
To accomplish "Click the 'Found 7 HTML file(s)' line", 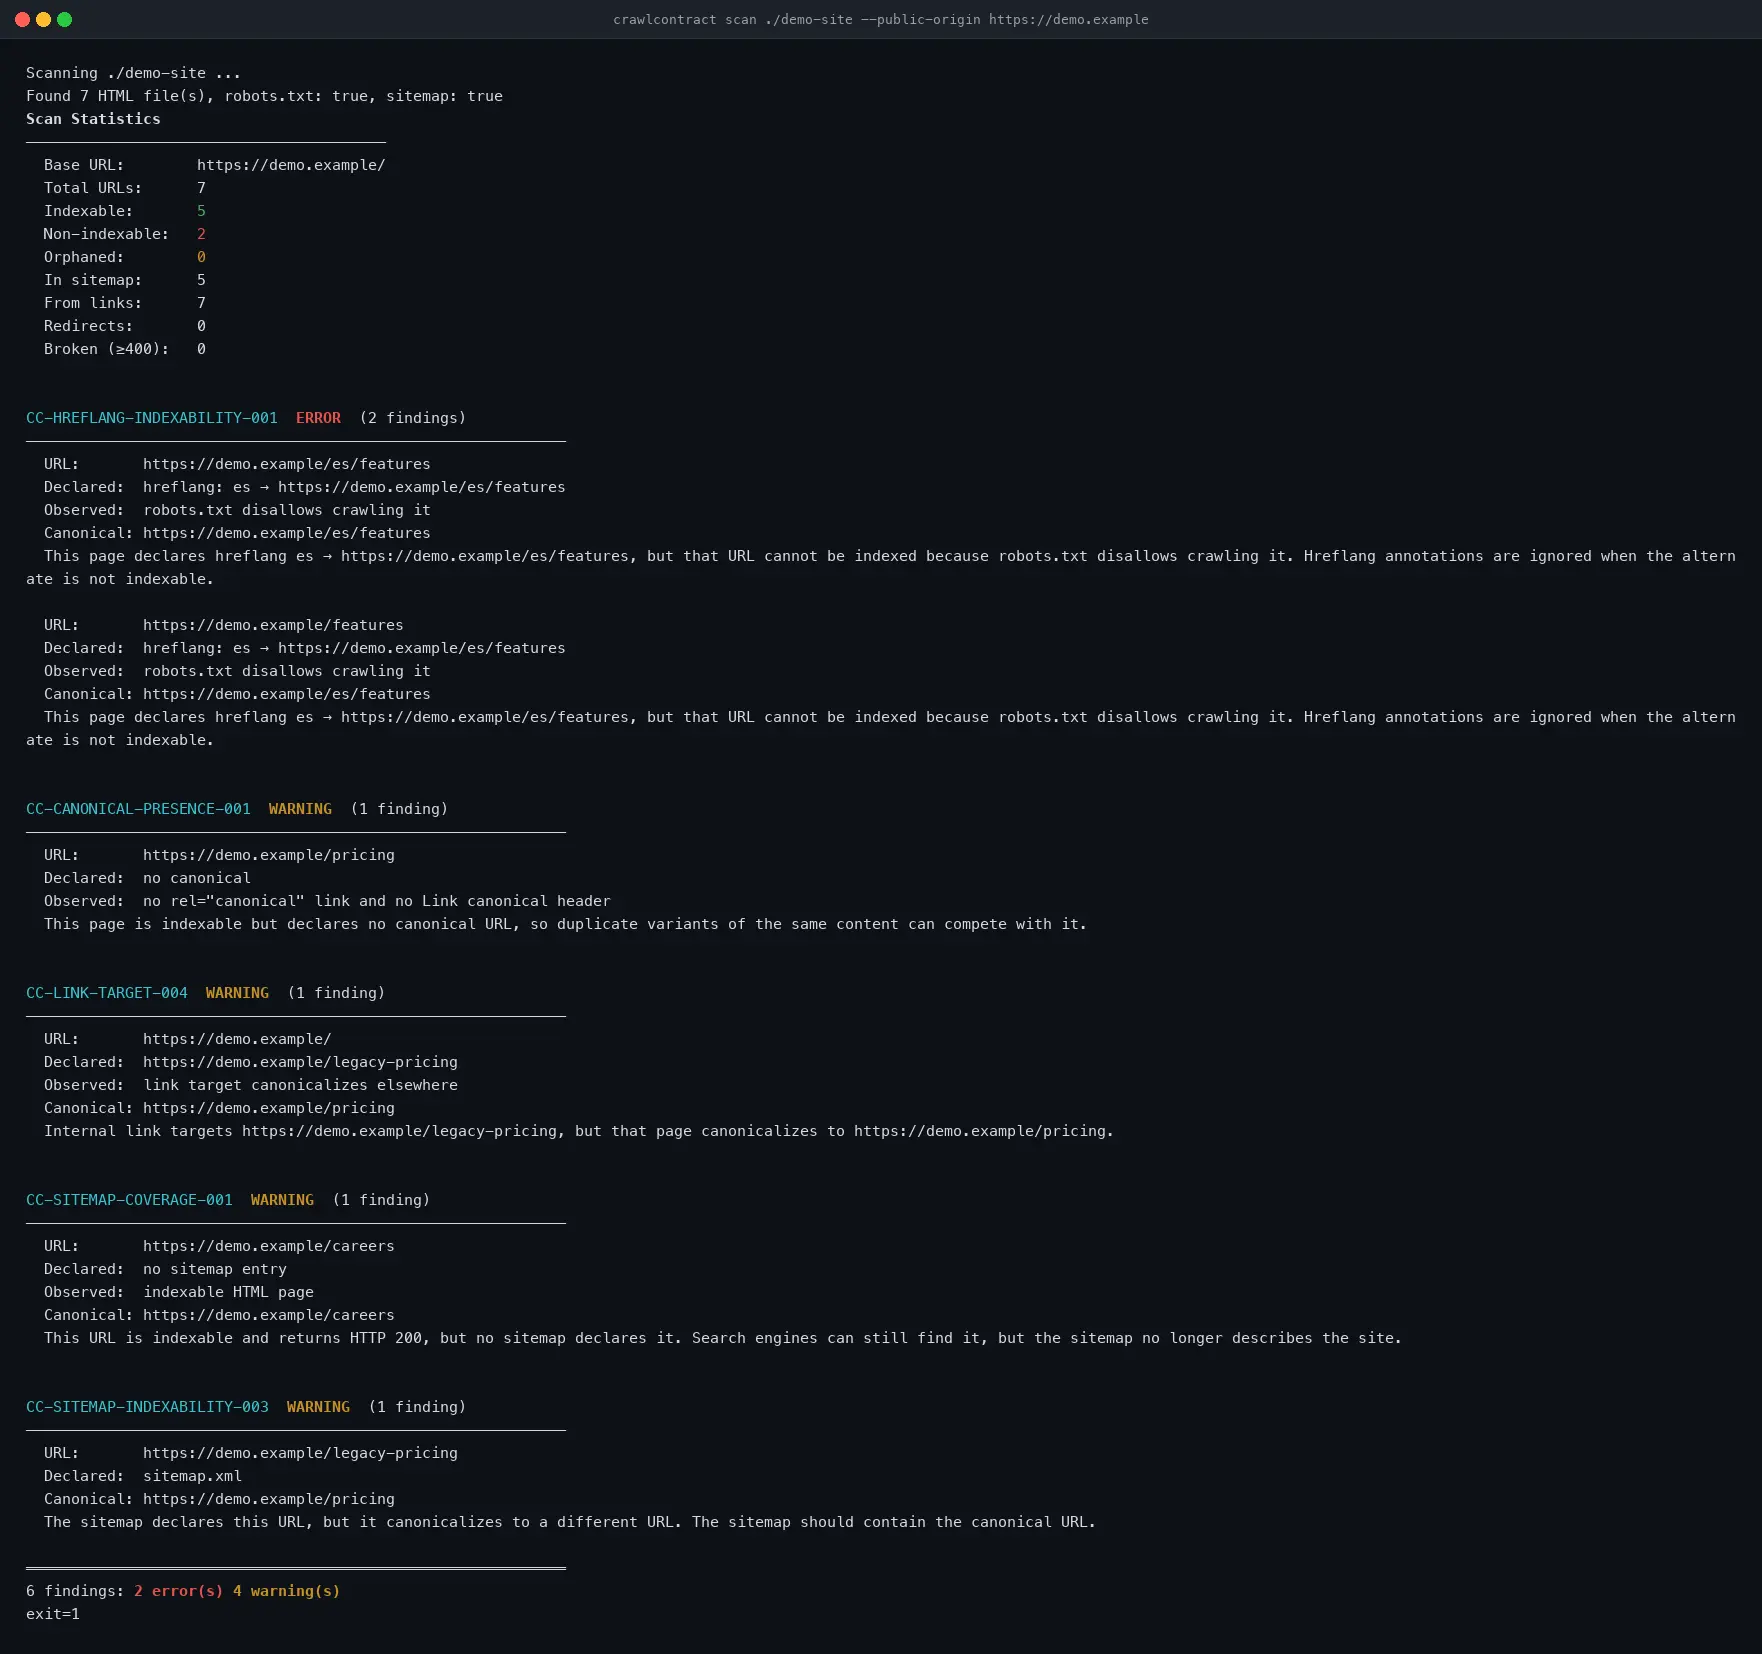I will tap(264, 96).
